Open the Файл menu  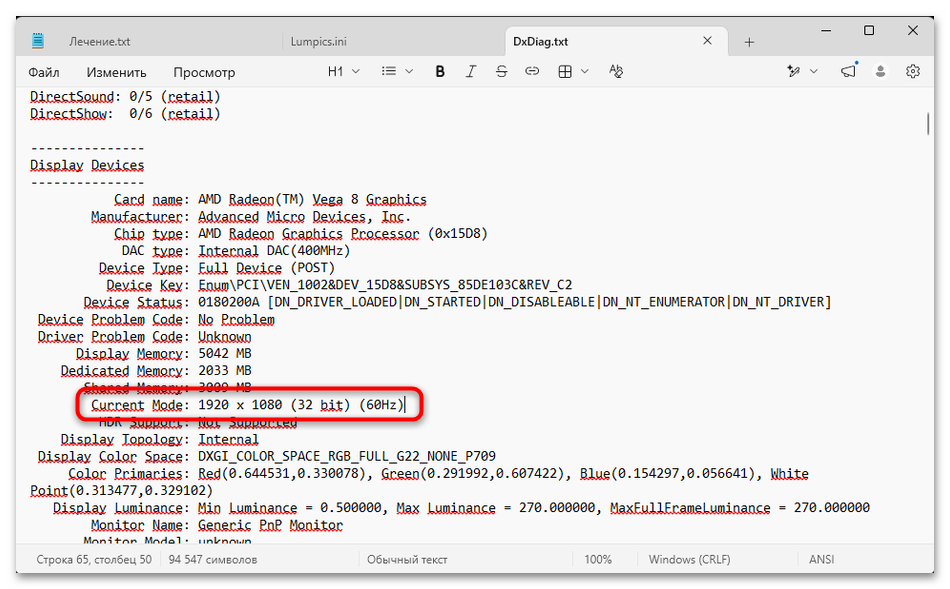coord(44,72)
